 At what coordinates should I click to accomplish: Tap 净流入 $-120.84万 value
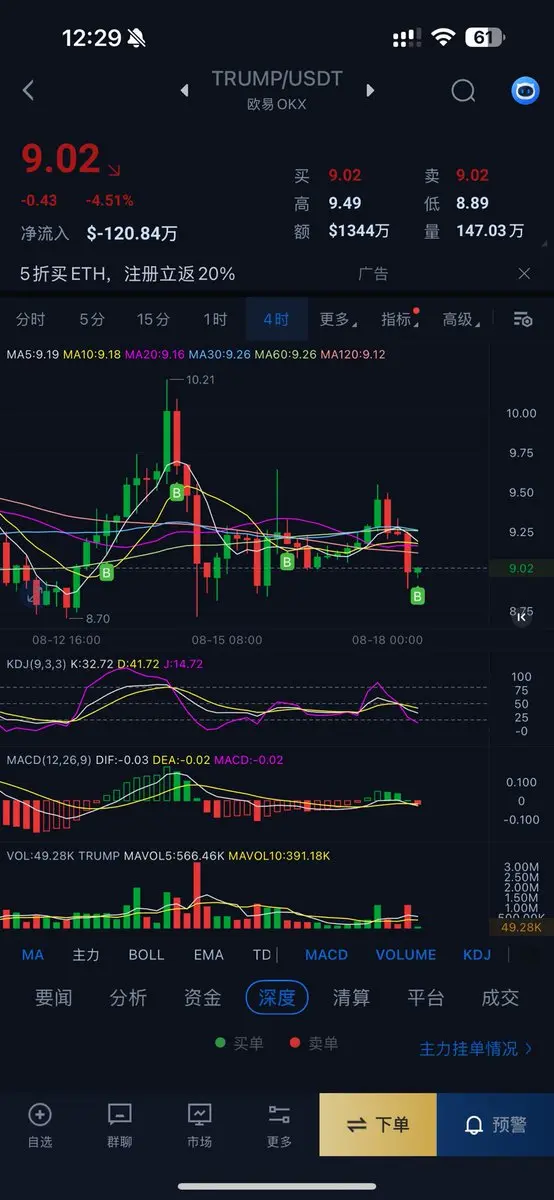pos(132,233)
